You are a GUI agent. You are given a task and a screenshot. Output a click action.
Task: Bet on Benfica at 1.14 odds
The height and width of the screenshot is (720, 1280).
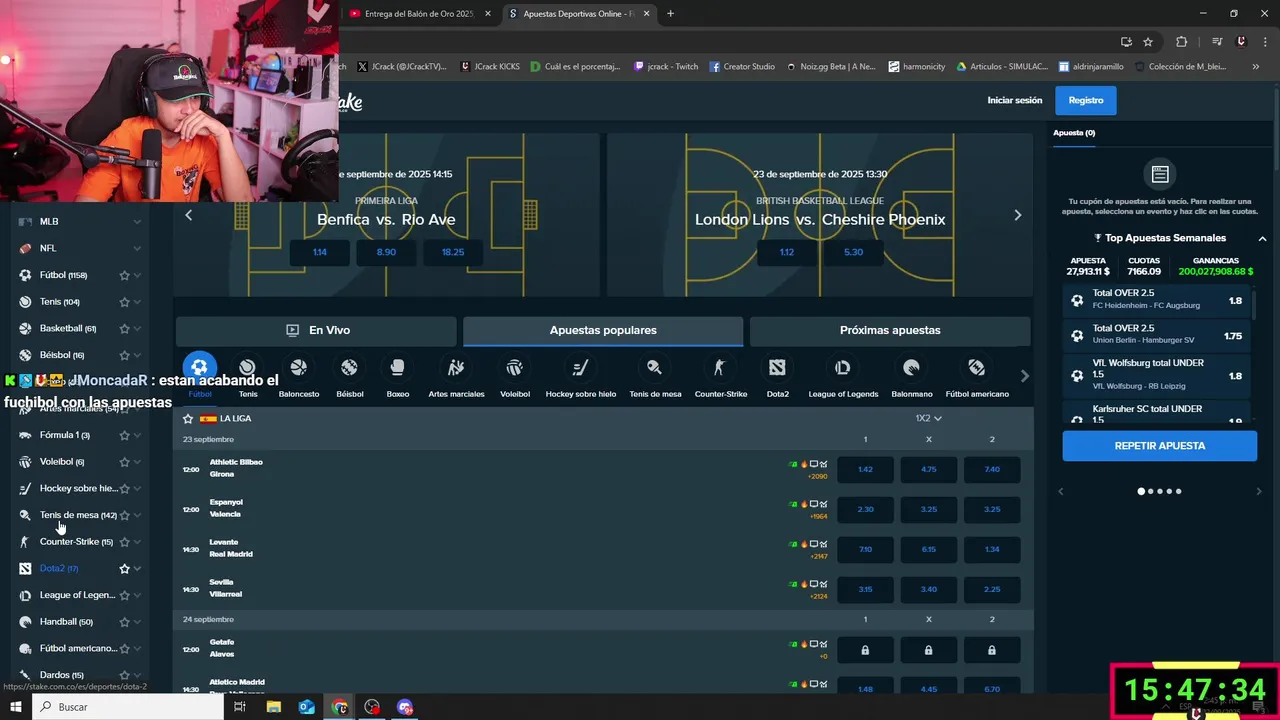[x=319, y=252]
